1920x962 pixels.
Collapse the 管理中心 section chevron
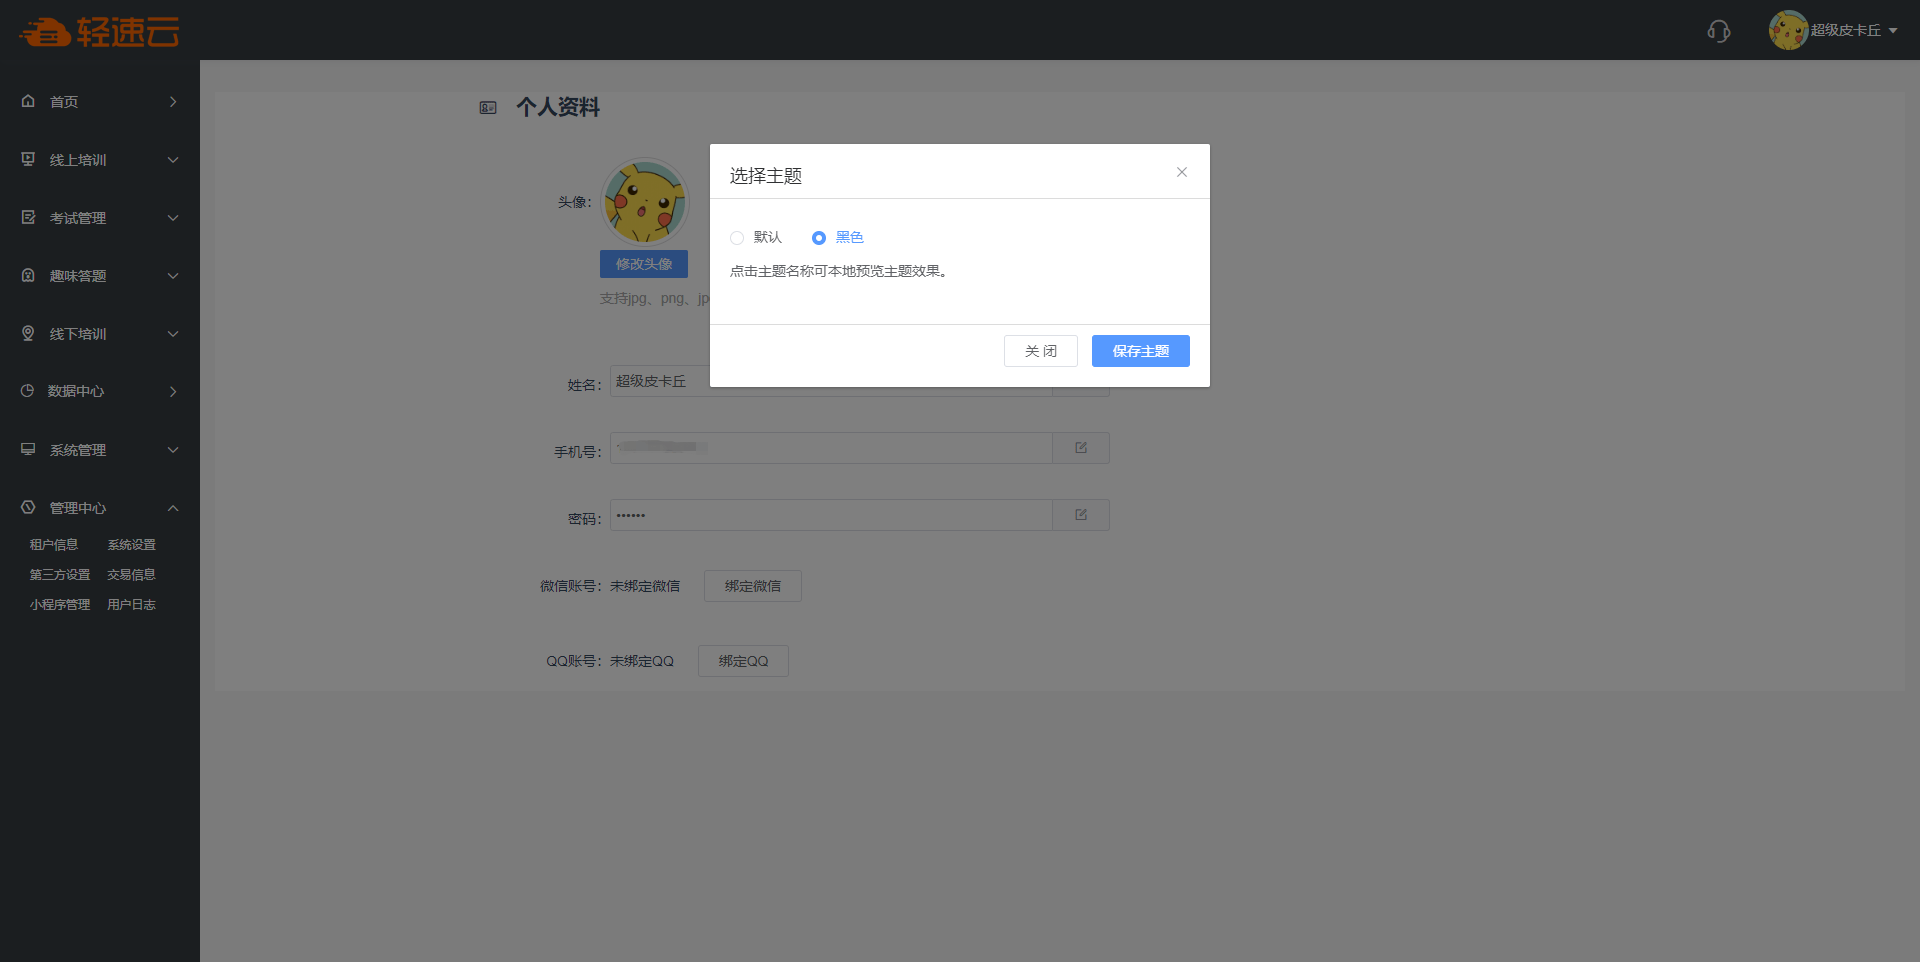click(173, 508)
